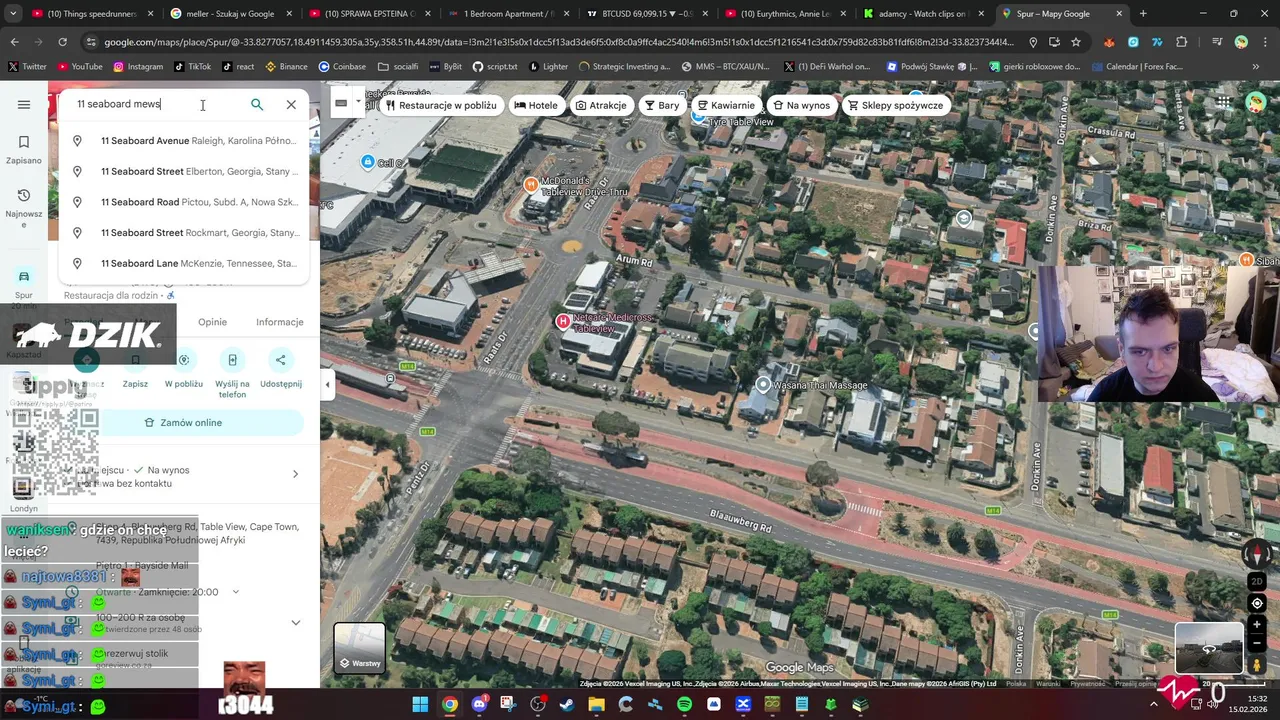Filter by Sklepy spożywcze chip
Viewport: 1280px width, 720px height.
pyautogui.click(x=896, y=105)
